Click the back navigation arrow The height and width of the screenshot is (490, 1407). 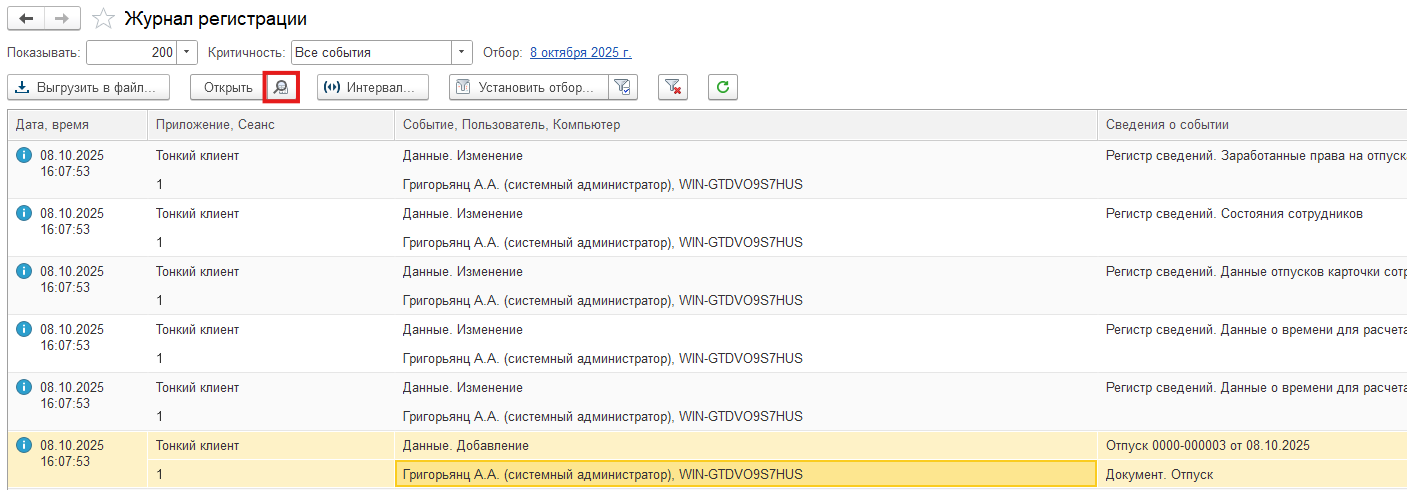26,19
